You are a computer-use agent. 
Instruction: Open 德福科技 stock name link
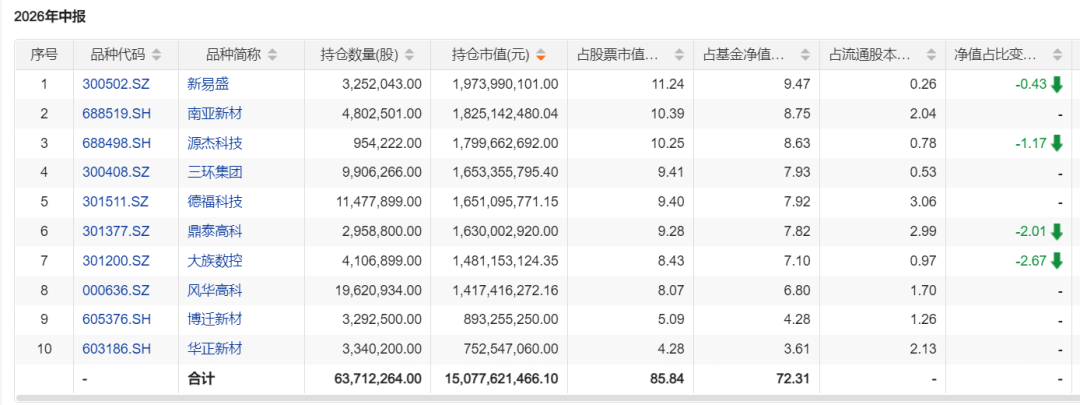pyautogui.click(x=215, y=202)
